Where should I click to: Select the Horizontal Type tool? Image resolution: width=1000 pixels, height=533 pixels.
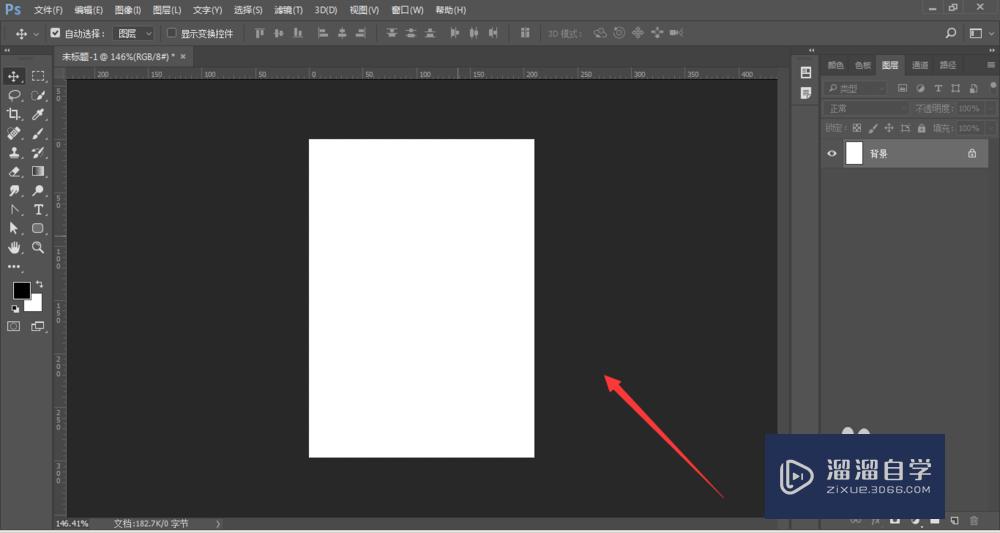(x=38, y=210)
